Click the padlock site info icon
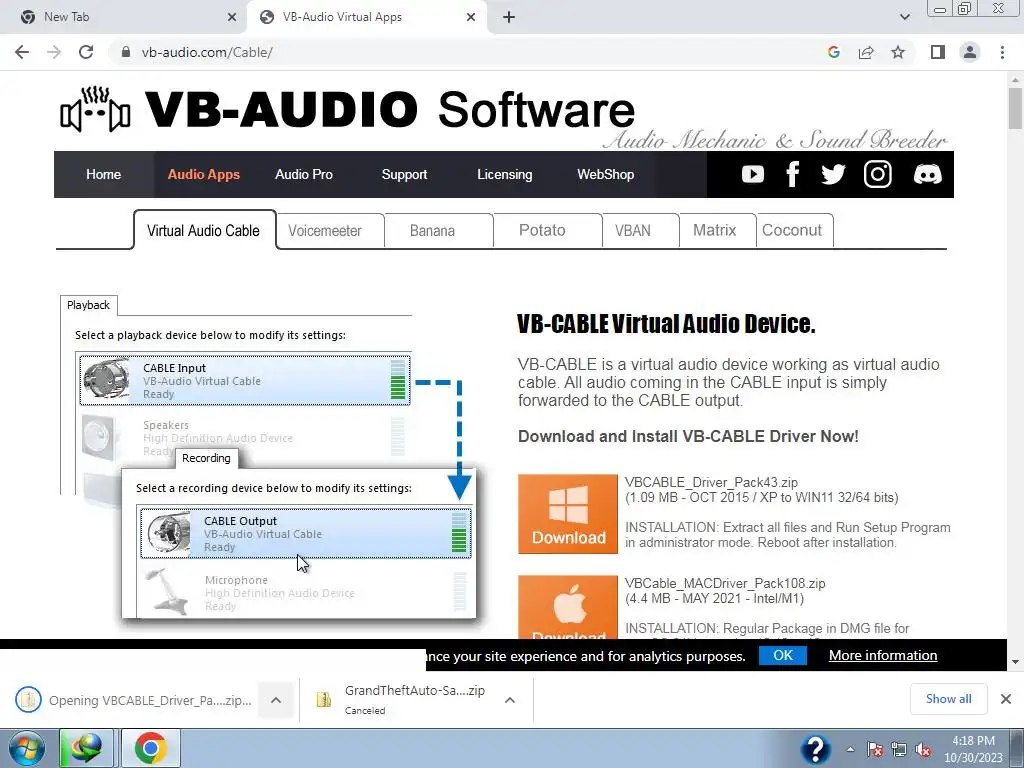 click(126, 52)
